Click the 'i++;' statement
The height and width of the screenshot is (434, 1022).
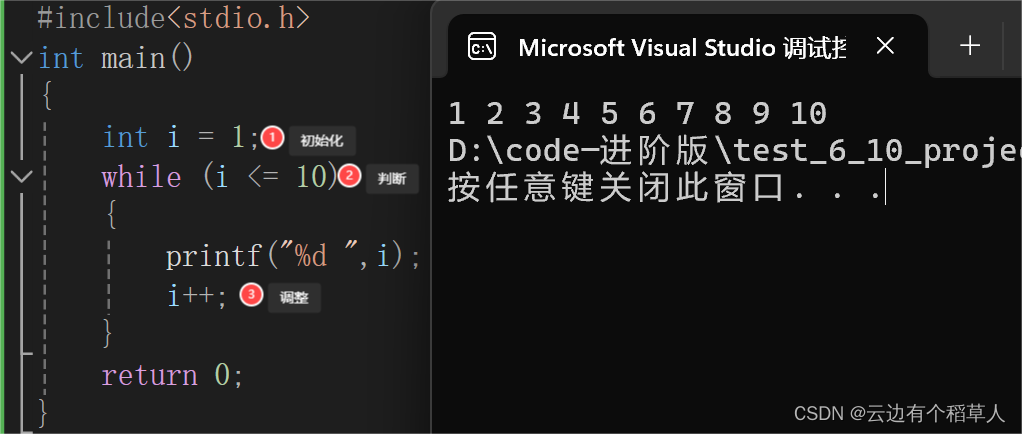pos(197,297)
